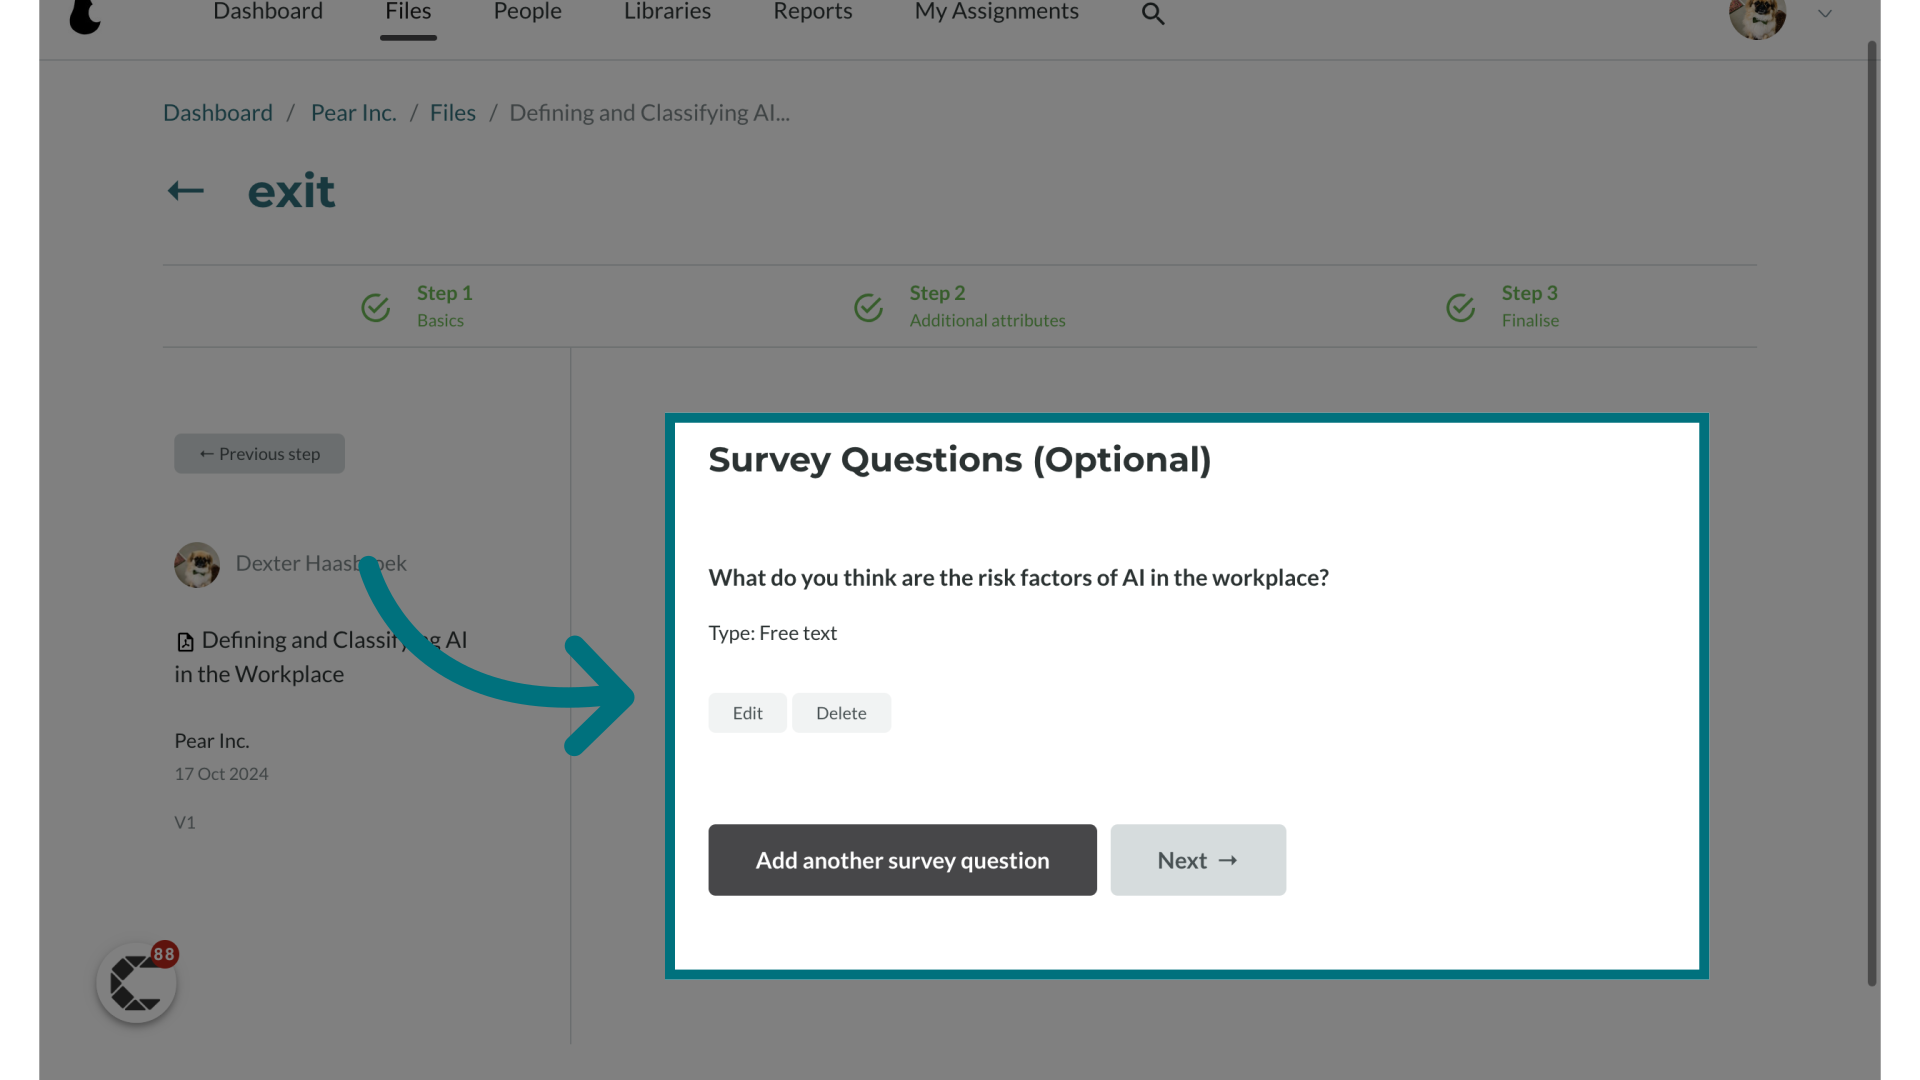This screenshot has height=1080, width=1920.
Task: Click the 'Pear Inc.' text in sidebar
Action: point(212,741)
